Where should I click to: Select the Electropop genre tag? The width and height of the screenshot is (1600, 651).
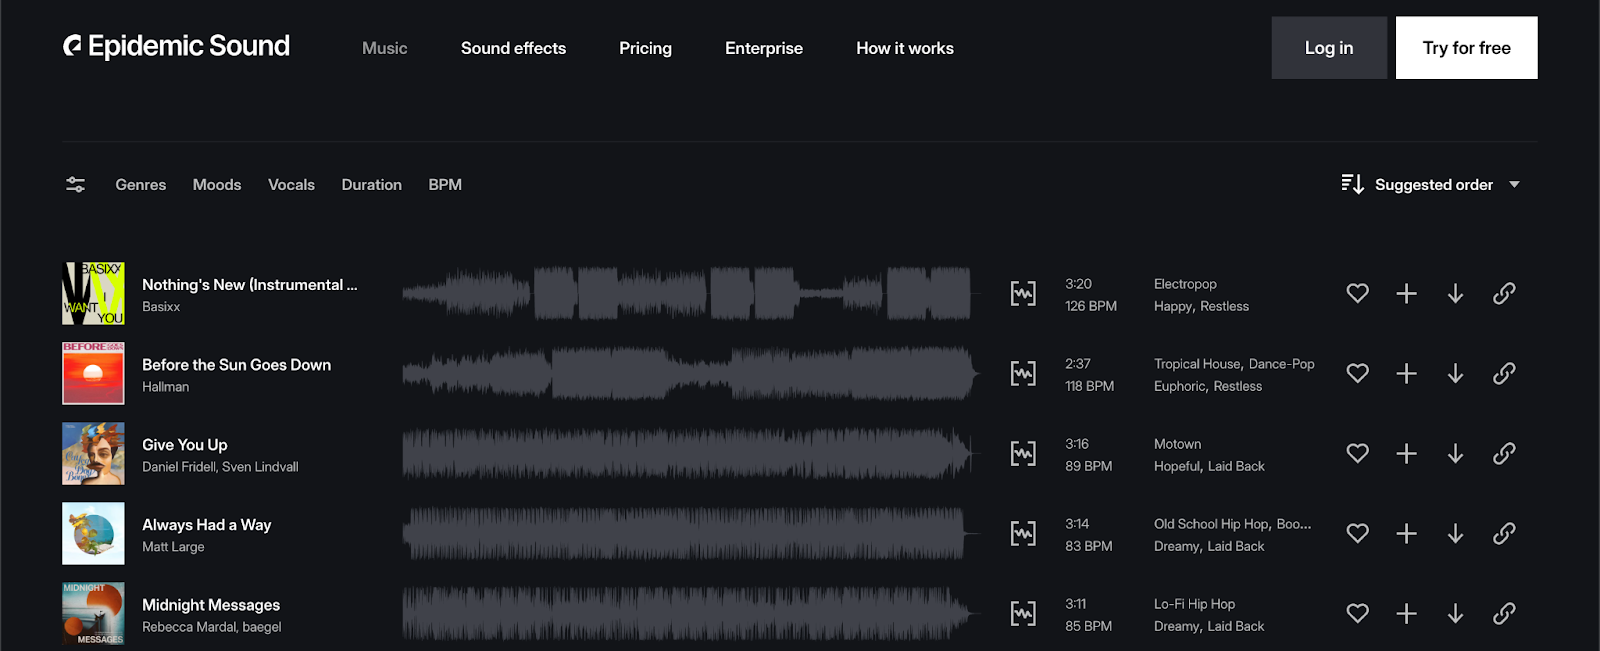click(x=1185, y=284)
